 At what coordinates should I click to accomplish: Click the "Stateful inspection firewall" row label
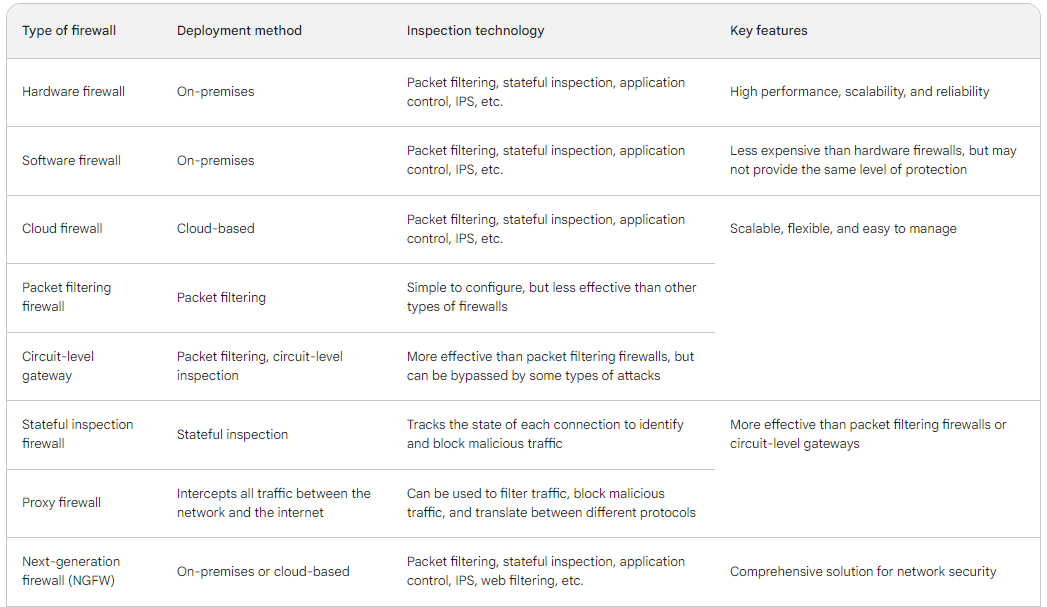[x=77, y=434]
